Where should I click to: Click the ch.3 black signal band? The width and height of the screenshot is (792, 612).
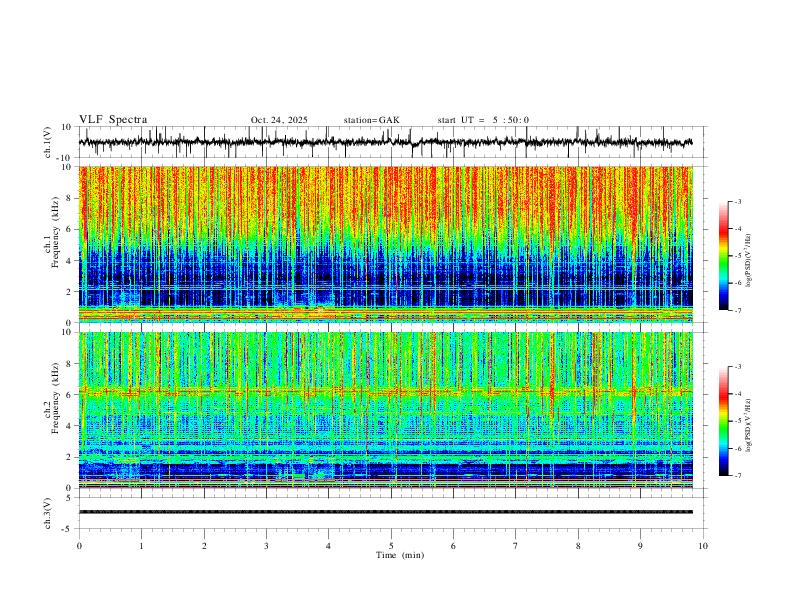386,512
